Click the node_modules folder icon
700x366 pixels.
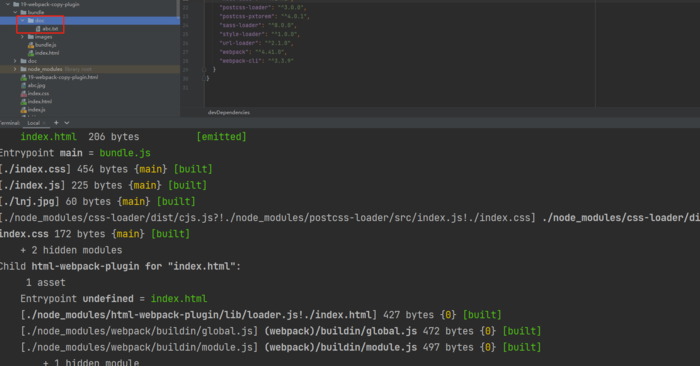[x=23, y=69]
